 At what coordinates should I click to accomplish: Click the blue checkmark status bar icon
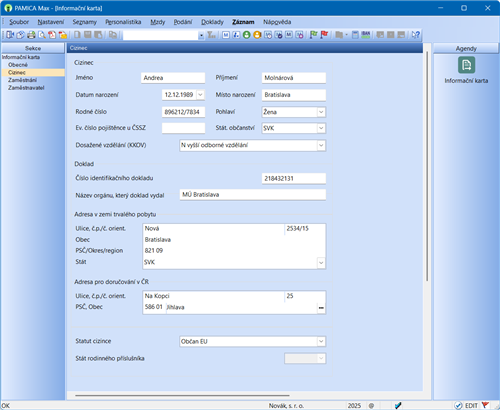click(x=398, y=405)
